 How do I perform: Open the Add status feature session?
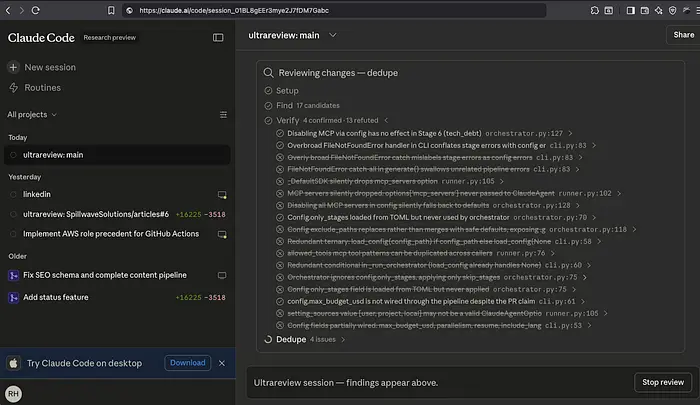117,297
